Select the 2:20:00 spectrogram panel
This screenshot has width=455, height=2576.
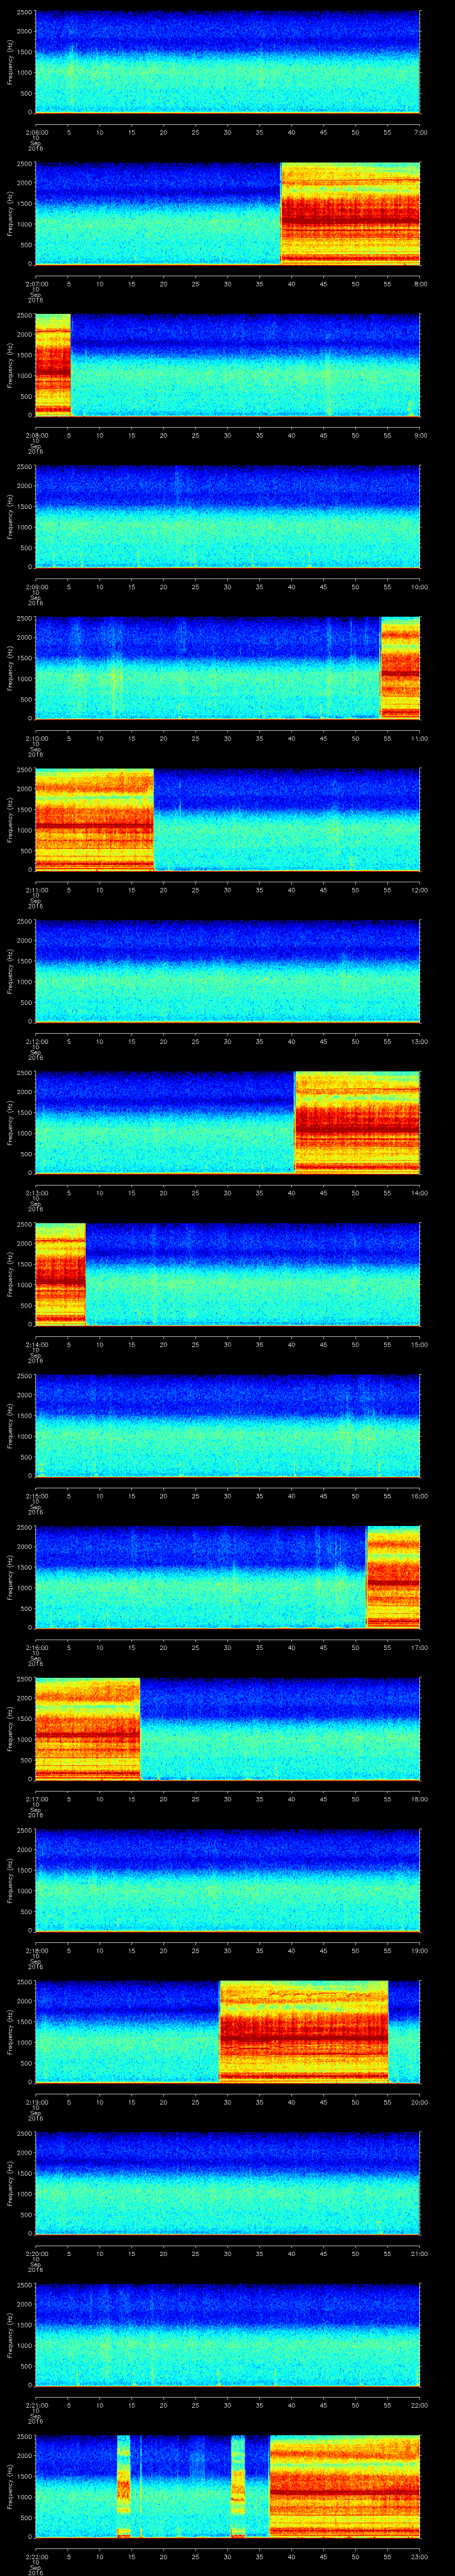tap(227, 2183)
